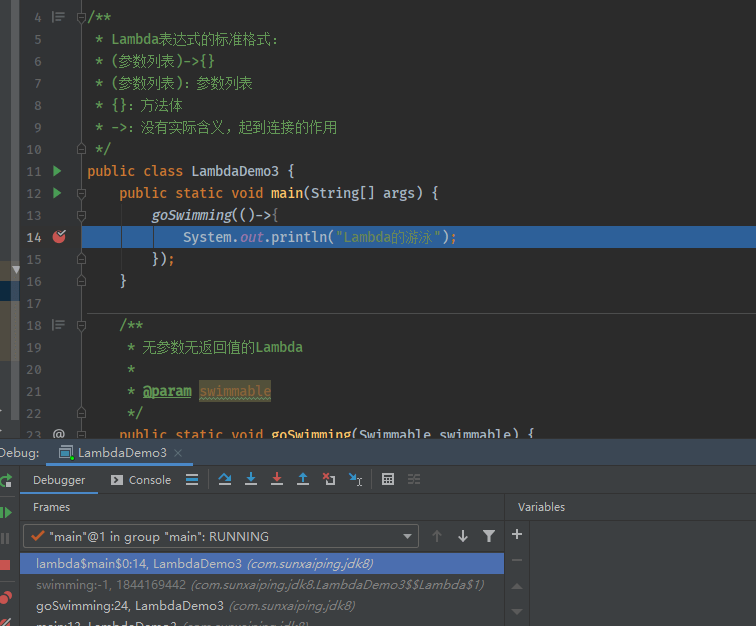The image size is (756, 626).
Task: Click the frames filter funnel icon
Action: pyautogui.click(x=489, y=536)
